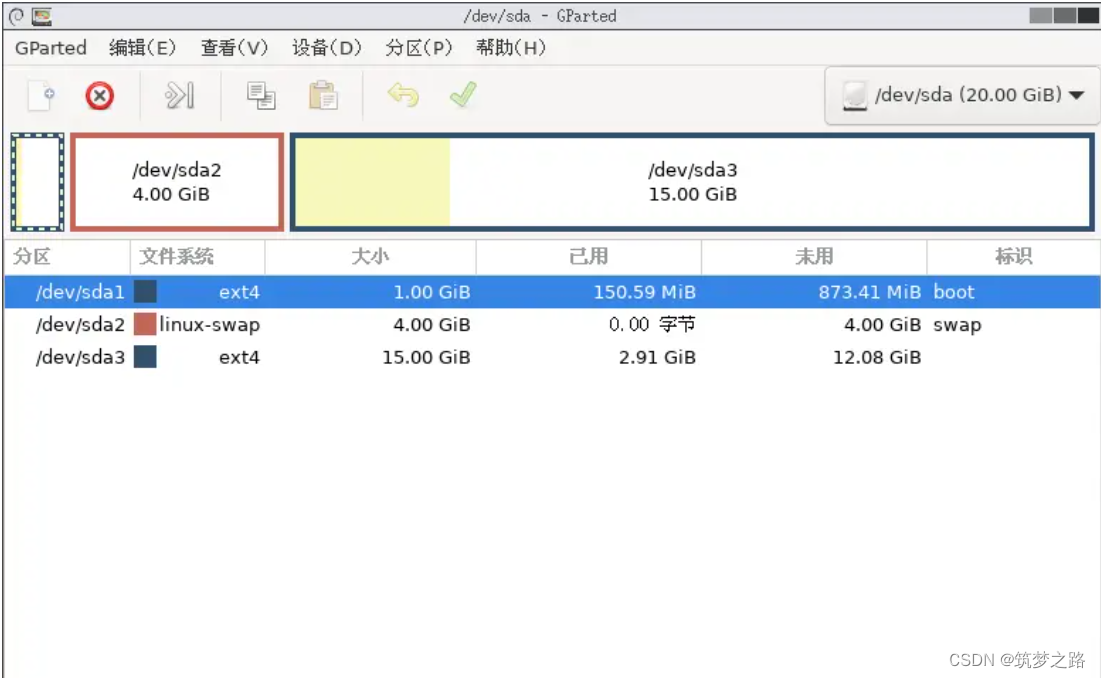The image size is (1101, 678).
Task: Select the small dashed sda1 graphic block
Action: [x=37, y=182]
